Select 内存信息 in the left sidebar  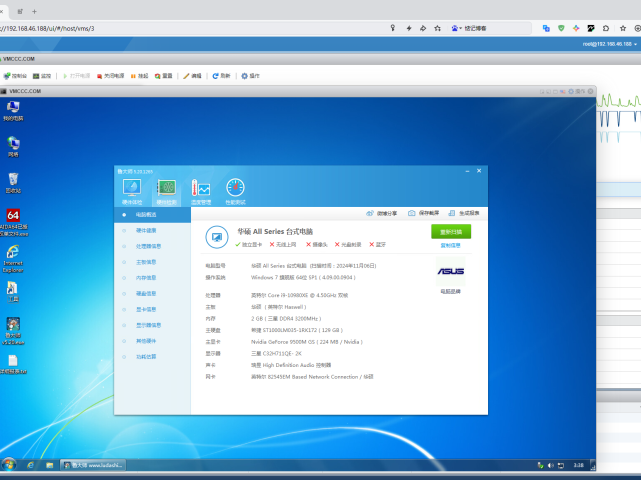coord(146,277)
